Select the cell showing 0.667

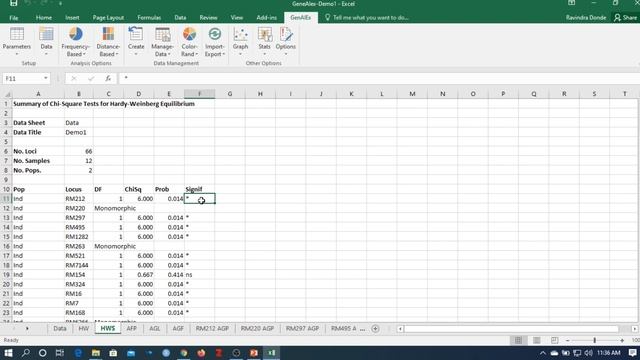[139, 275]
